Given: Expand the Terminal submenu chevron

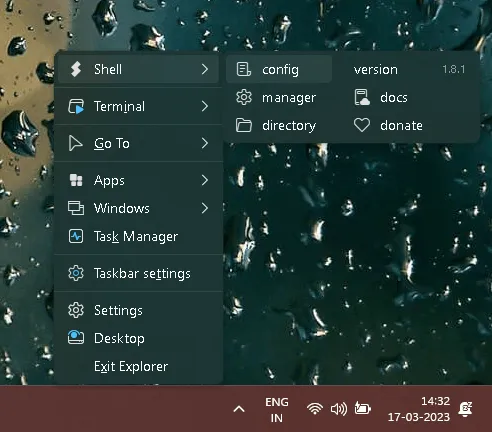Looking at the screenshot, I should tap(205, 106).
